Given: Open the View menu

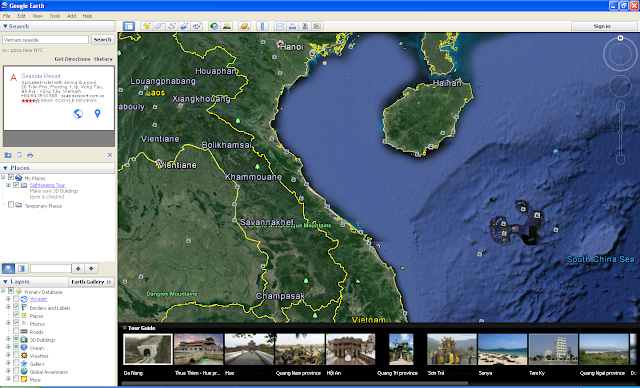Looking at the screenshot, I should [38, 16].
